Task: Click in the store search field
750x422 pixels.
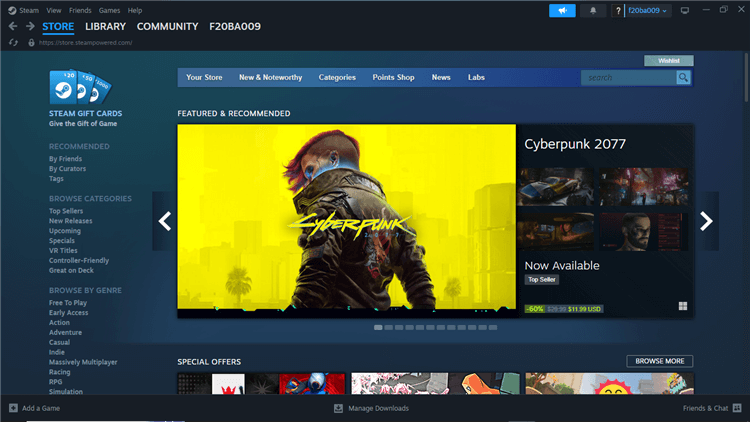Action: (x=628, y=78)
